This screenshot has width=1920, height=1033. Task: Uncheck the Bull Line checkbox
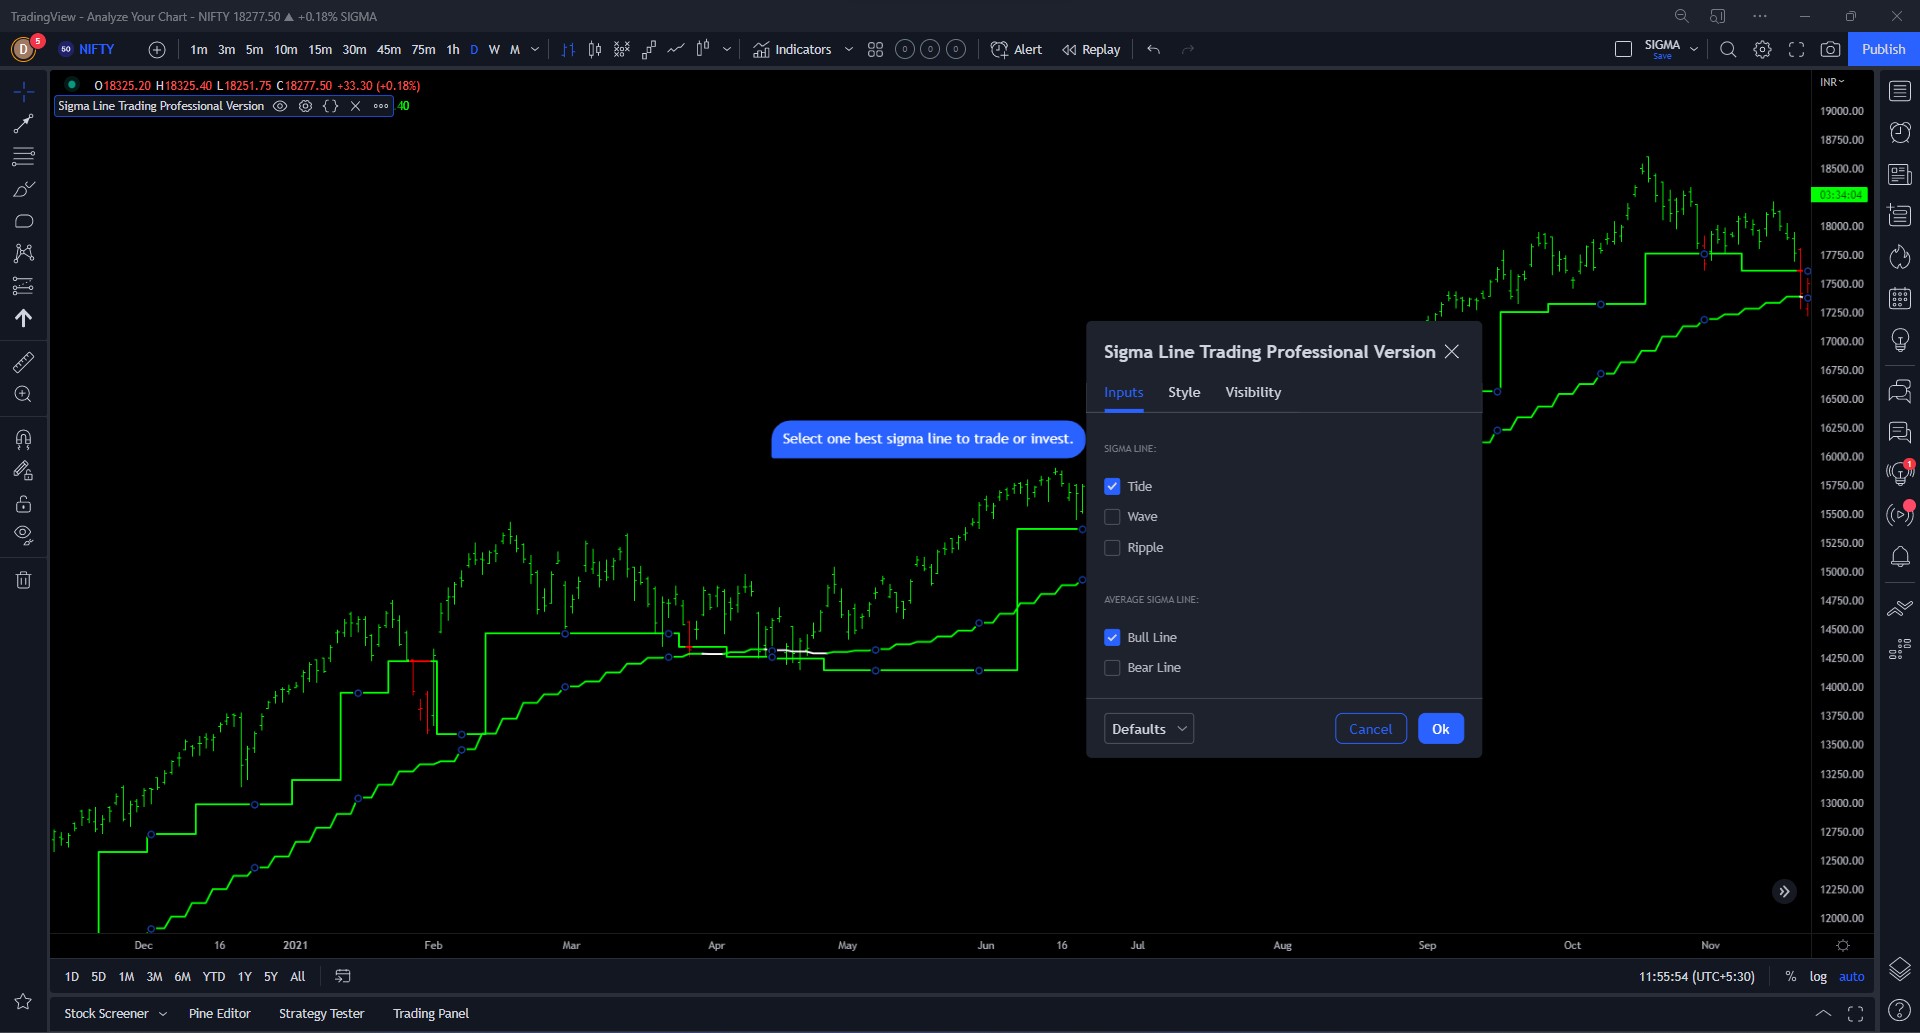point(1112,637)
